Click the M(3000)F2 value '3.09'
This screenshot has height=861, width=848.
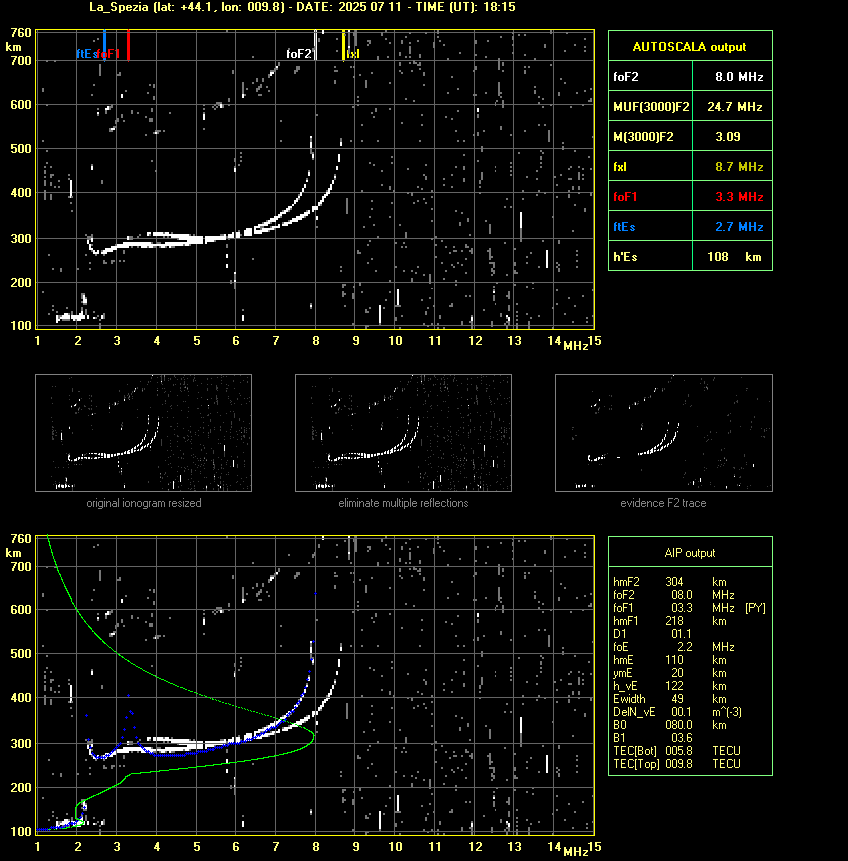[x=728, y=137]
